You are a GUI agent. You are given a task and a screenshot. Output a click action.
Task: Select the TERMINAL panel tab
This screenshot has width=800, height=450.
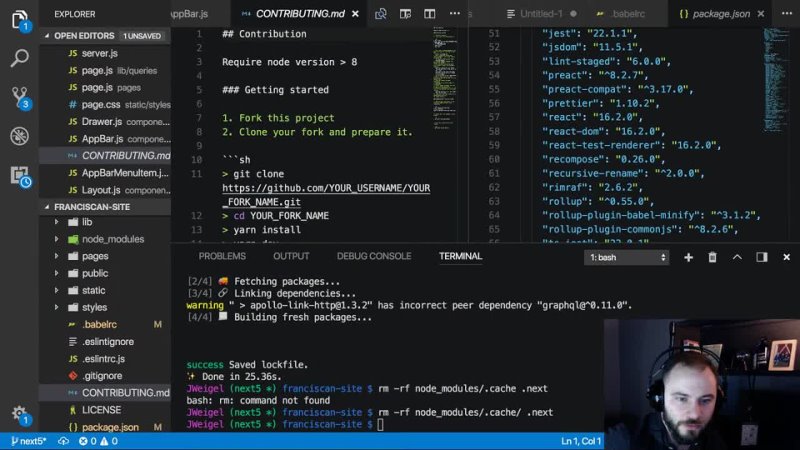click(x=460, y=256)
